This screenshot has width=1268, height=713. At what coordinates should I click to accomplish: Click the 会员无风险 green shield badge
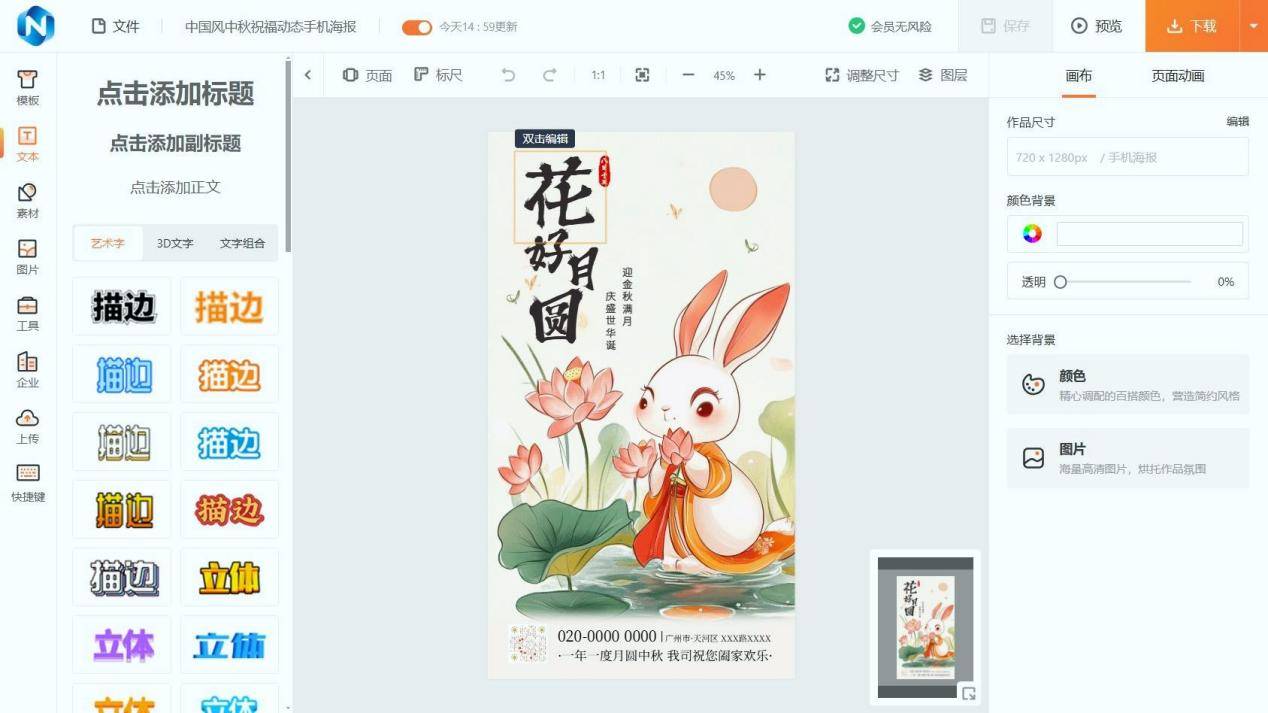tap(889, 26)
